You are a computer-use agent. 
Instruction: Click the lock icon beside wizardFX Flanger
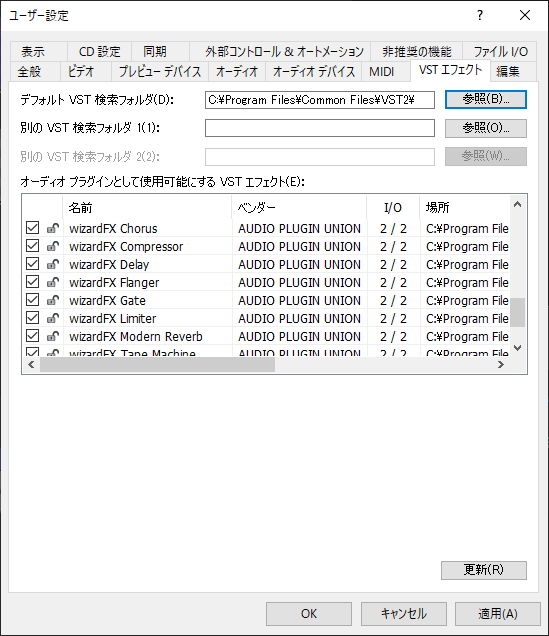[53, 282]
